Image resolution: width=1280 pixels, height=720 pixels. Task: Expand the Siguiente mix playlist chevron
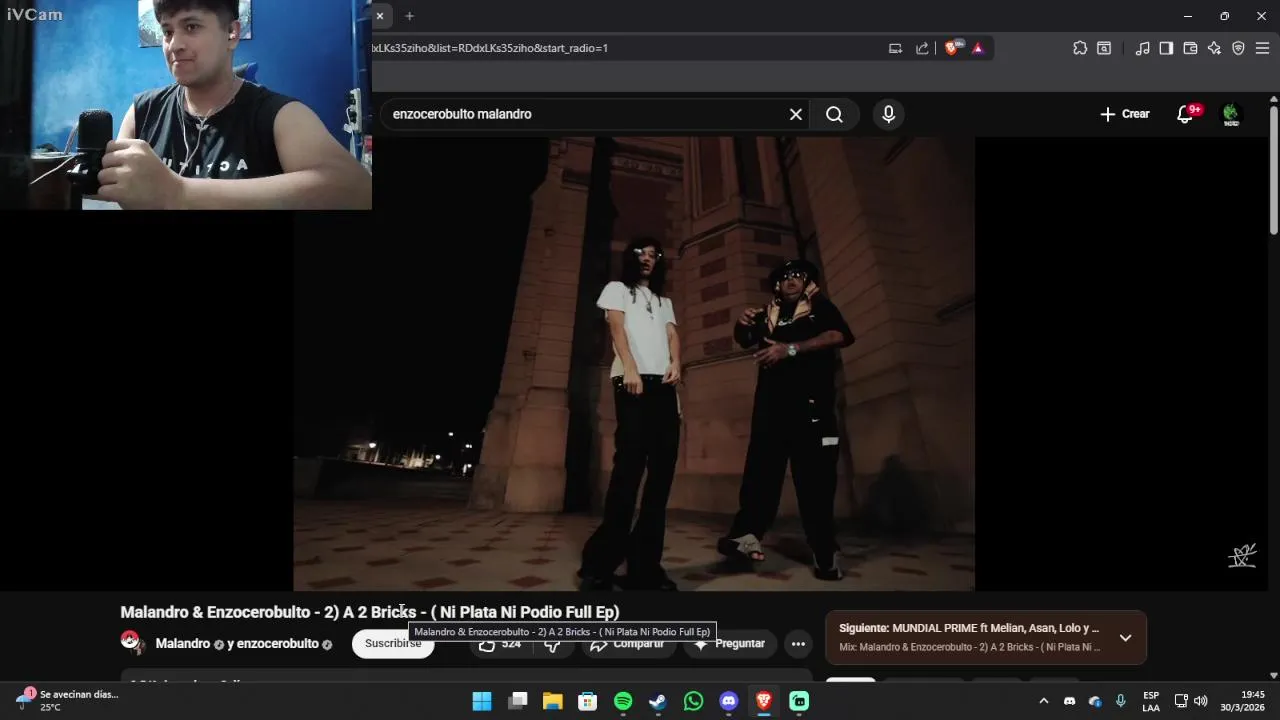click(x=1125, y=638)
